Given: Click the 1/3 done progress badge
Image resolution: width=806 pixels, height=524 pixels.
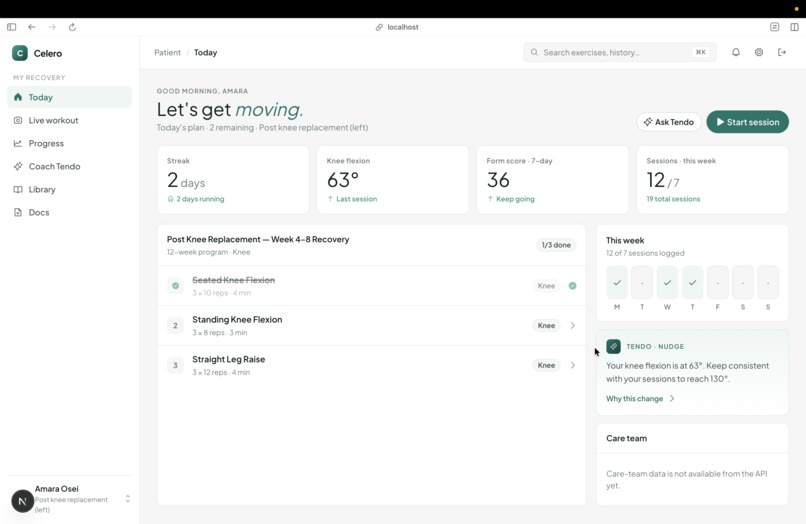Looking at the screenshot, I should tap(556, 245).
